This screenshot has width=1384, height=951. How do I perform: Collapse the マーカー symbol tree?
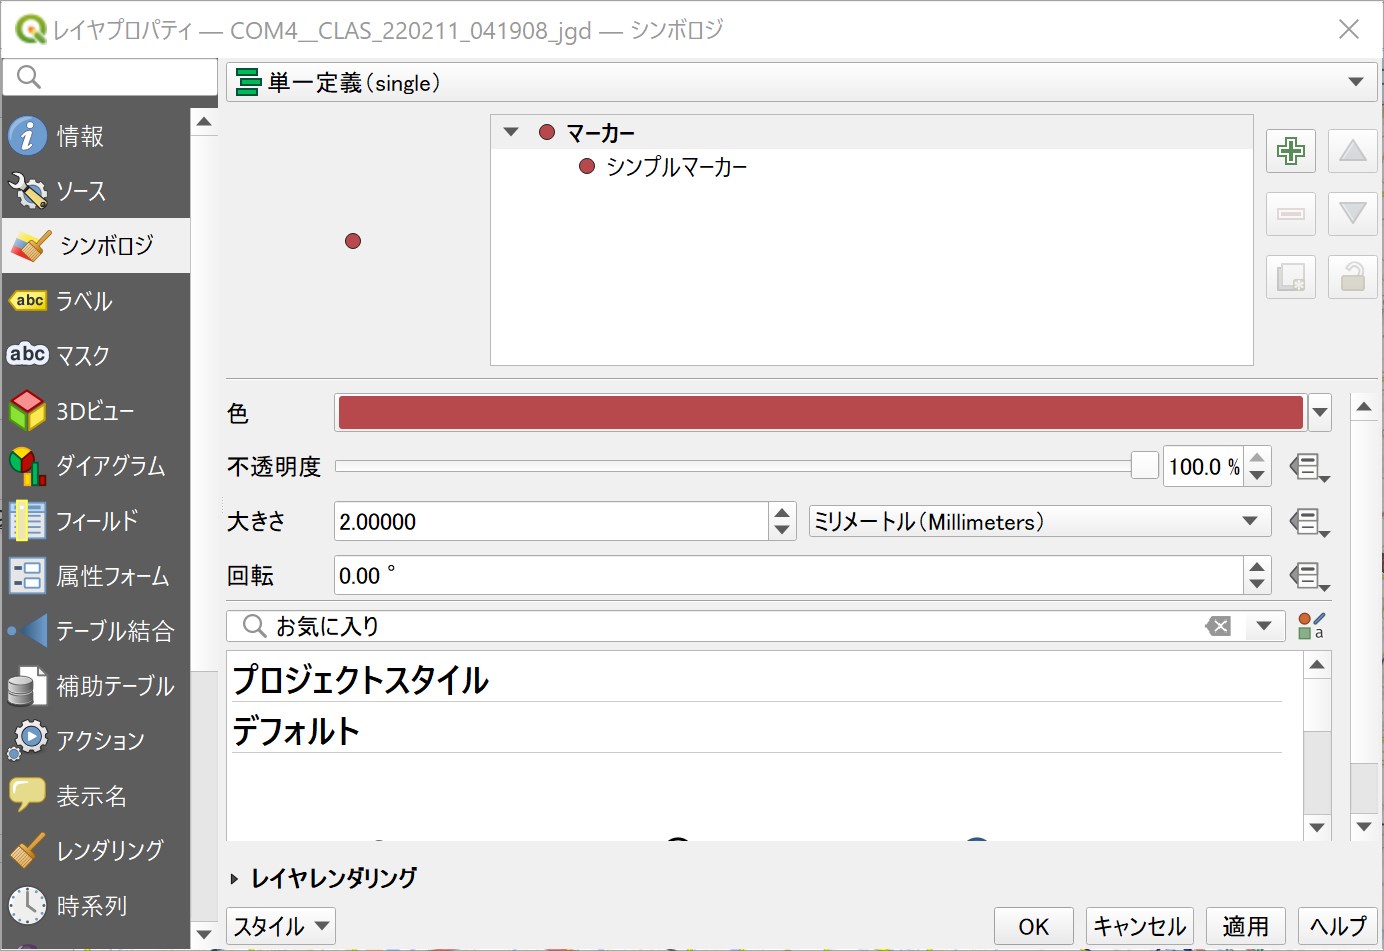[511, 131]
